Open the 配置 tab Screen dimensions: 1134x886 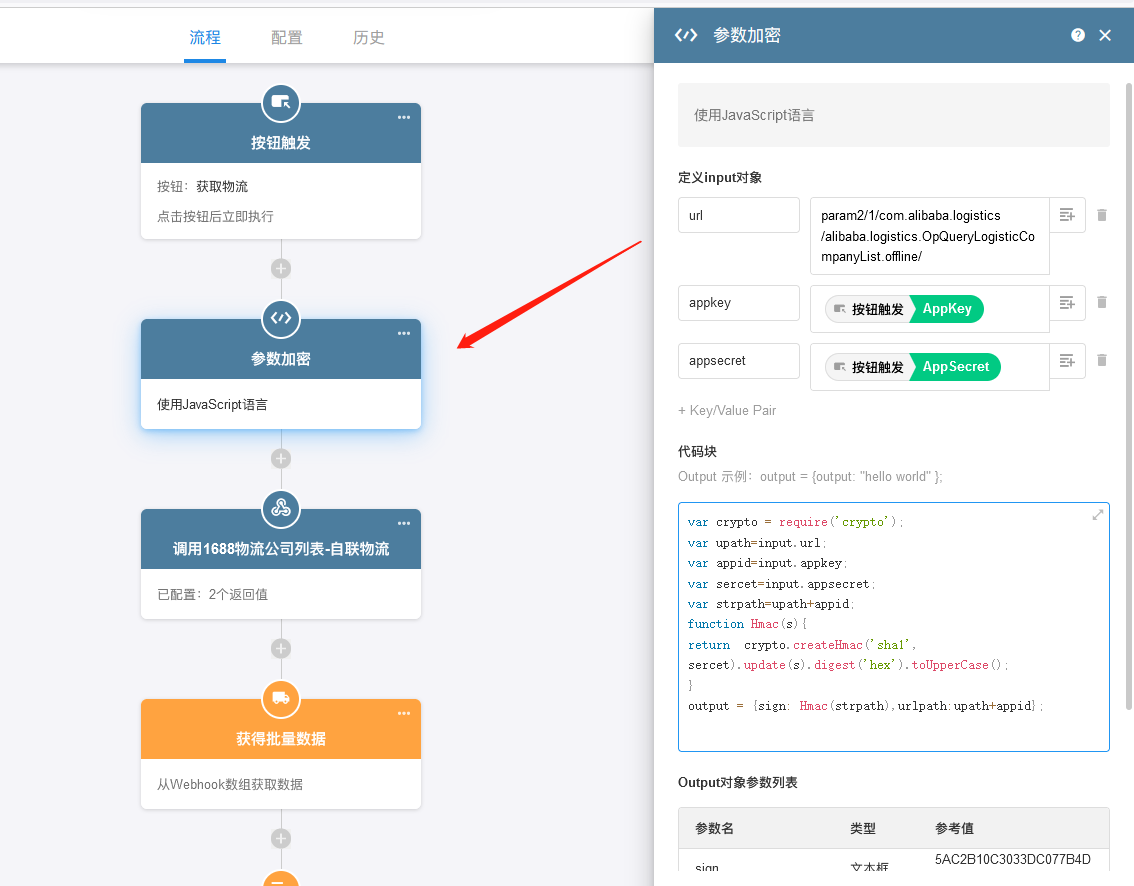coord(286,38)
